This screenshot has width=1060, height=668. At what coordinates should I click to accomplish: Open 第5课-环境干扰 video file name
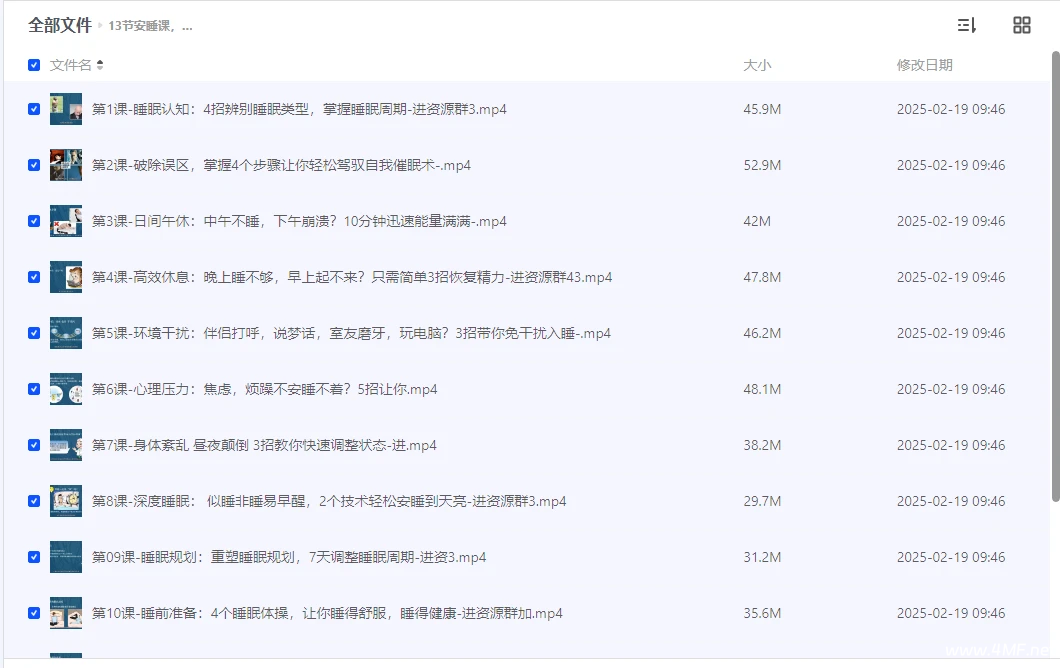coord(350,333)
